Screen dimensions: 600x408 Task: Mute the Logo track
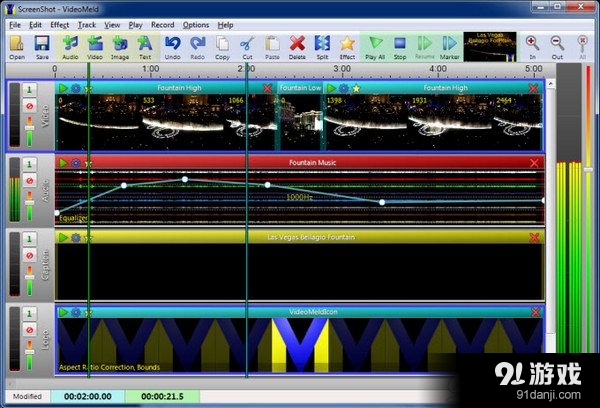pos(29,330)
